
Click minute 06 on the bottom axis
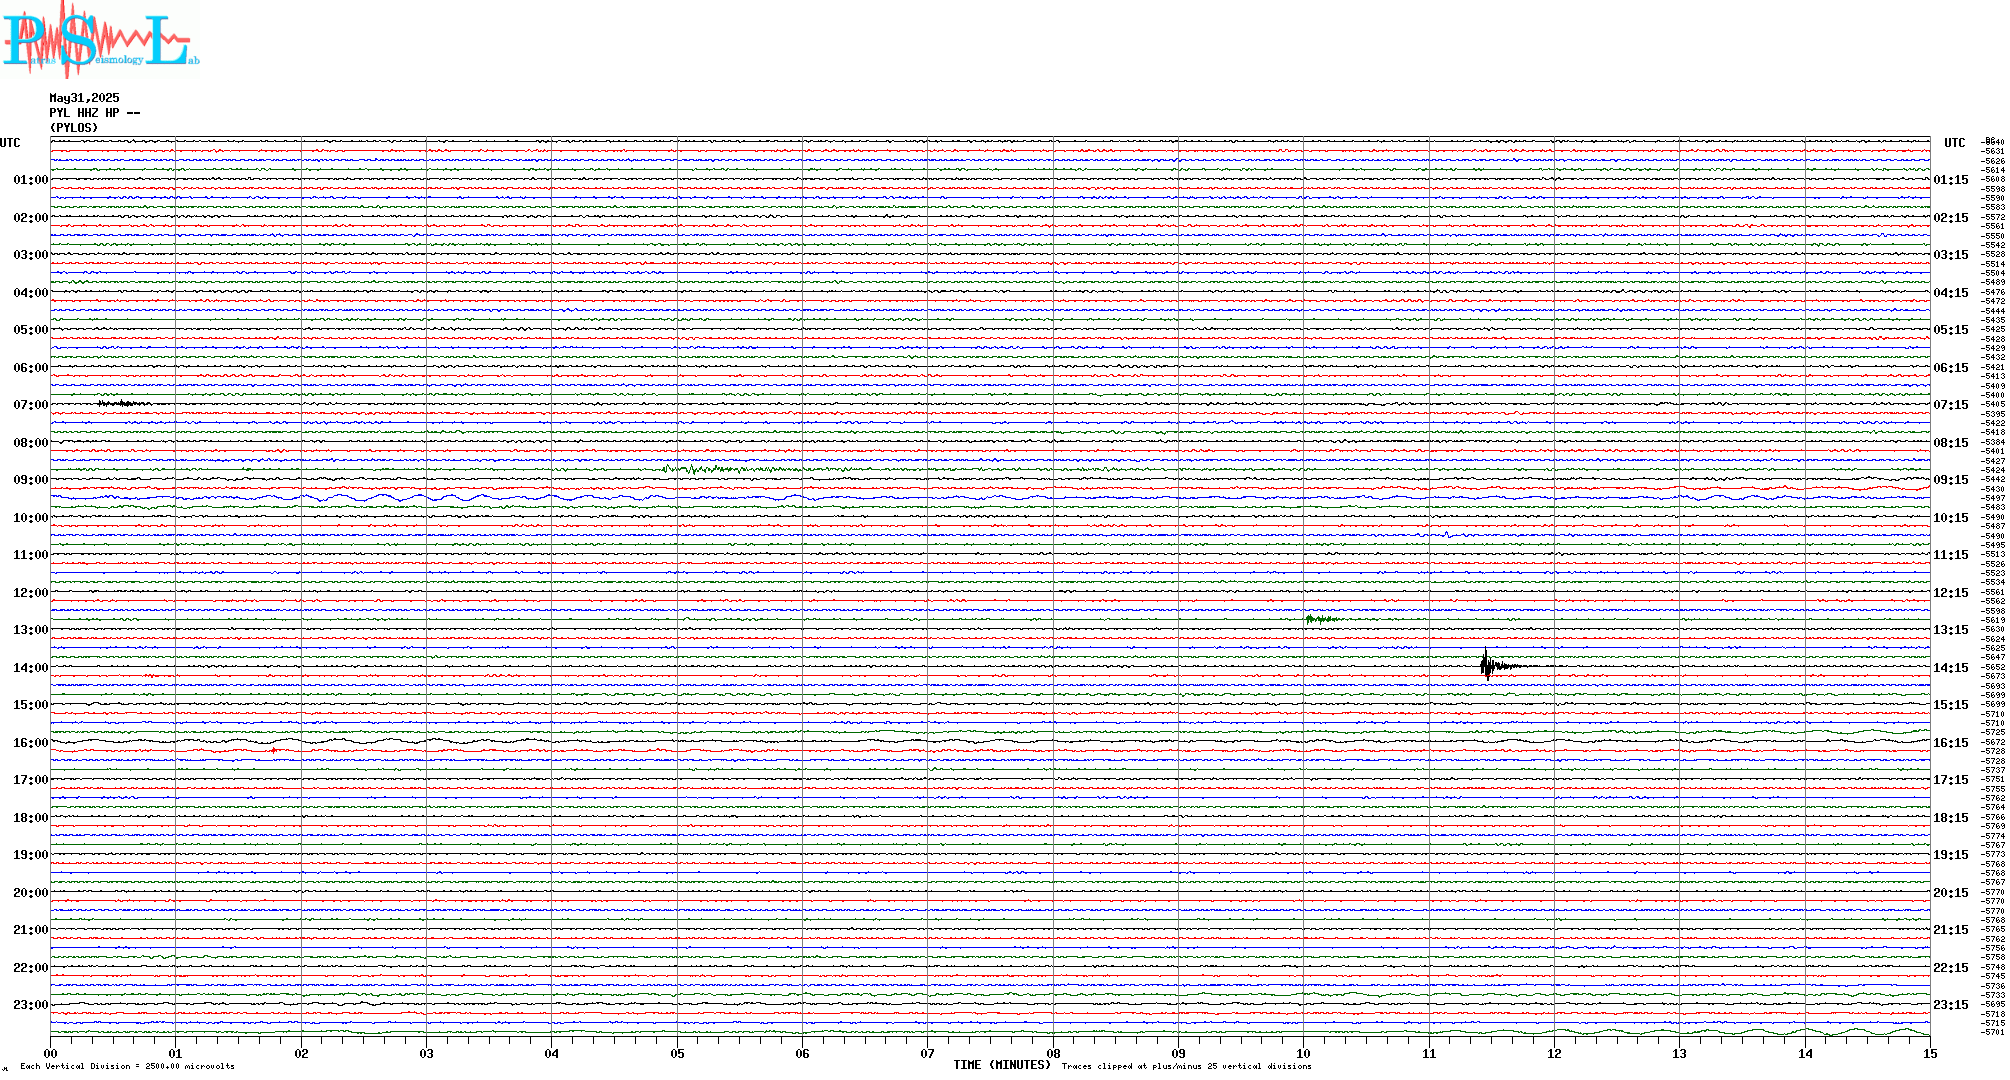tap(803, 1053)
